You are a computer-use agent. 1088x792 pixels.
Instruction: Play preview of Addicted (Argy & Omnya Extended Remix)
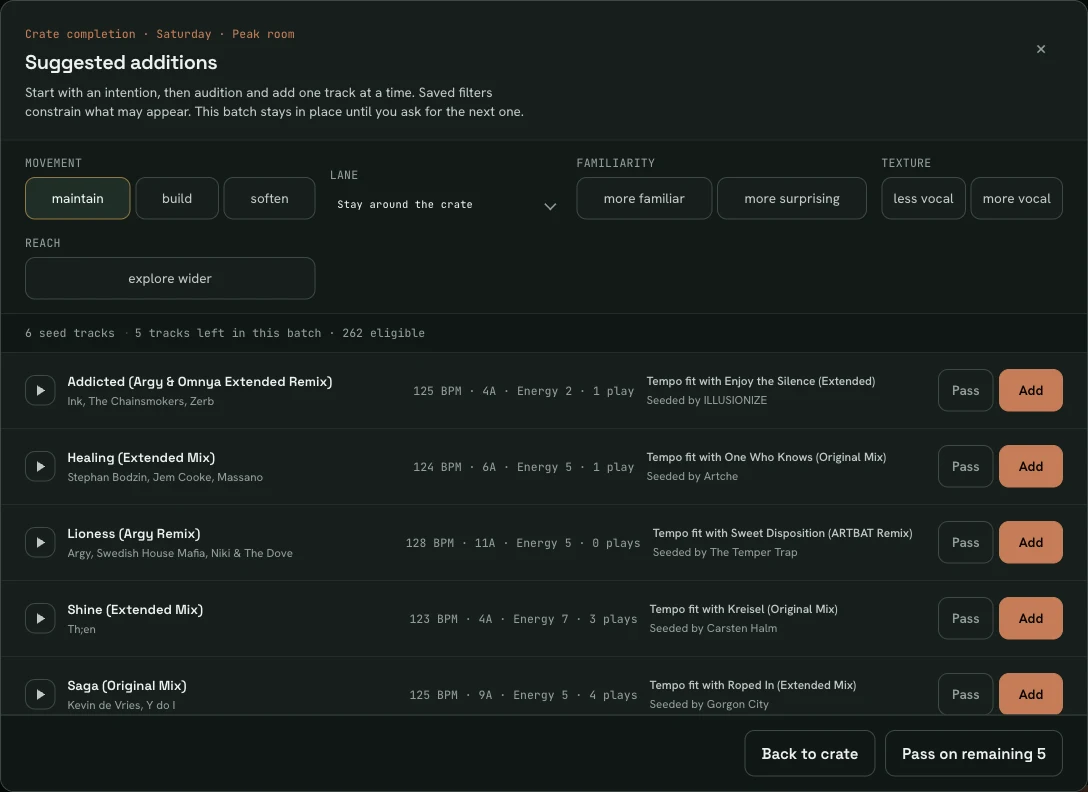pyautogui.click(x=40, y=390)
